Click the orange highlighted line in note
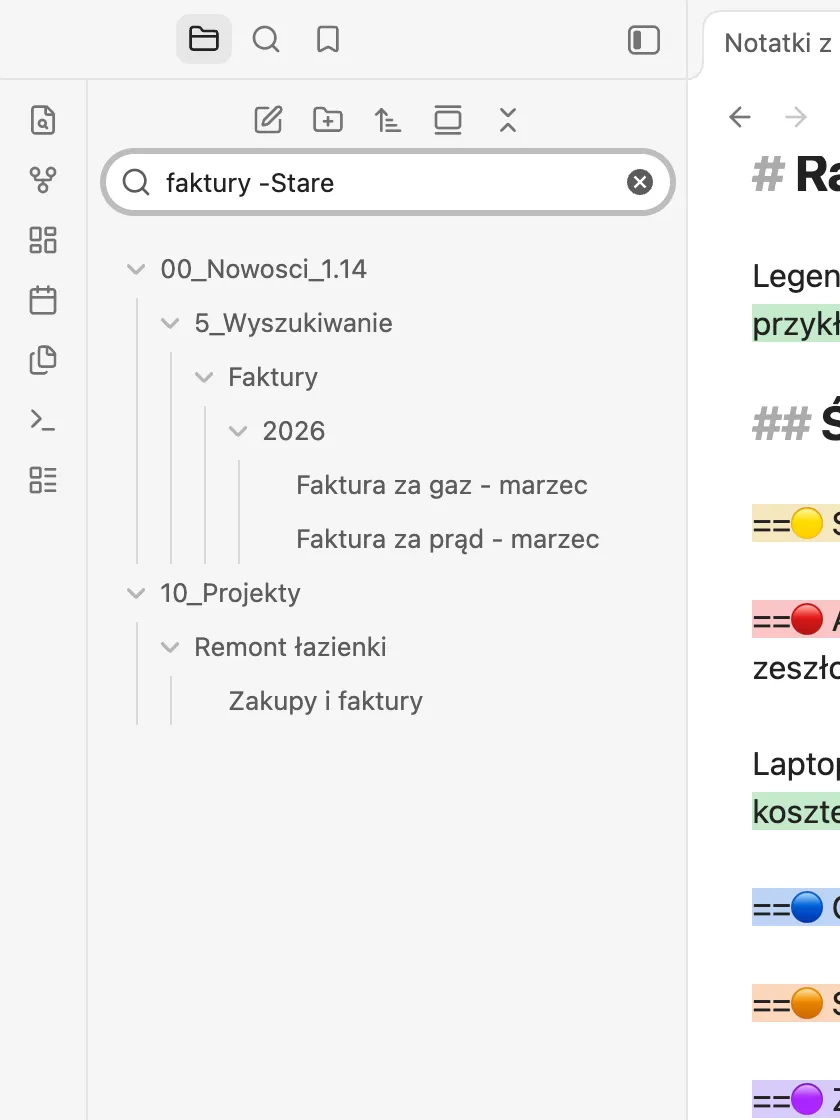The height and width of the screenshot is (1120, 840). (x=796, y=1004)
